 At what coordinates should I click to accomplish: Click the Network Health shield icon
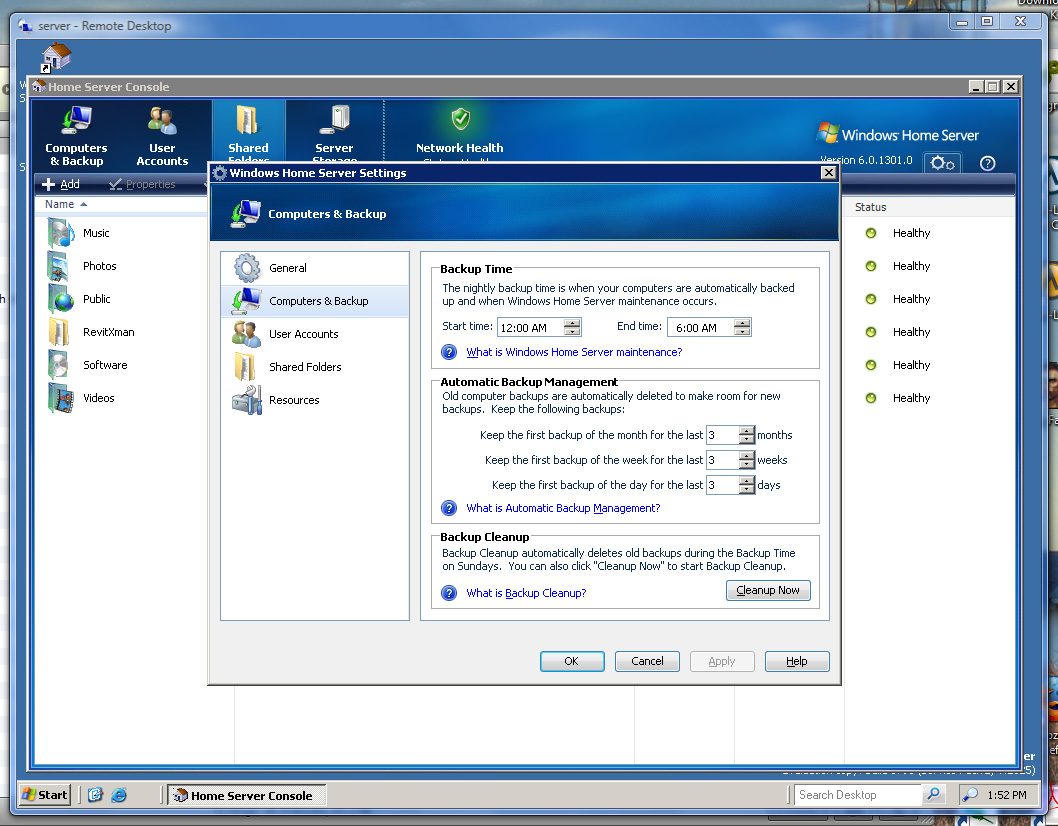460,119
